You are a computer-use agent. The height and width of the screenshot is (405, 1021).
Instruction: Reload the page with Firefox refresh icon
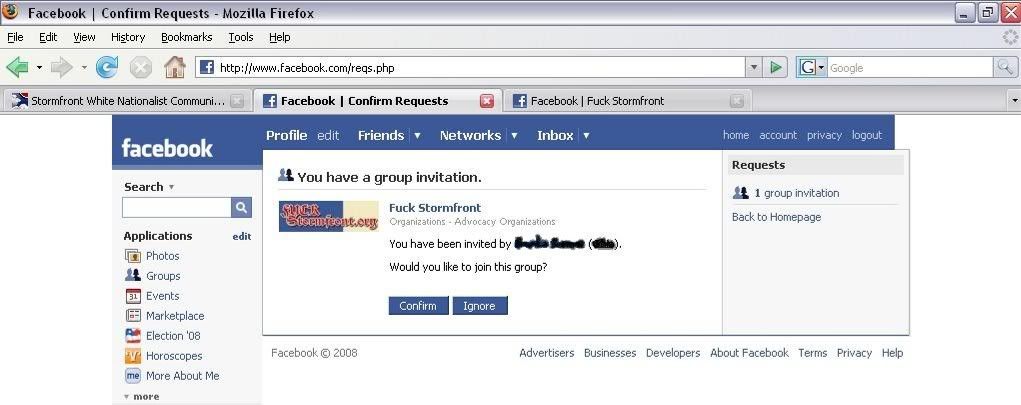tap(106, 67)
